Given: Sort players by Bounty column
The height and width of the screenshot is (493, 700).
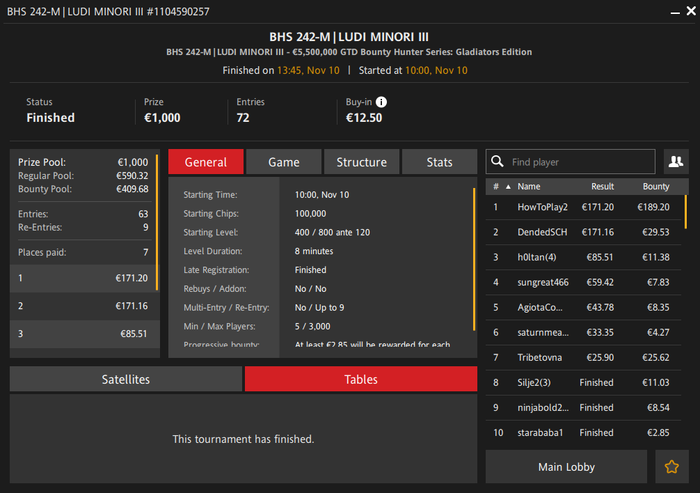Looking at the screenshot, I should point(656,187).
